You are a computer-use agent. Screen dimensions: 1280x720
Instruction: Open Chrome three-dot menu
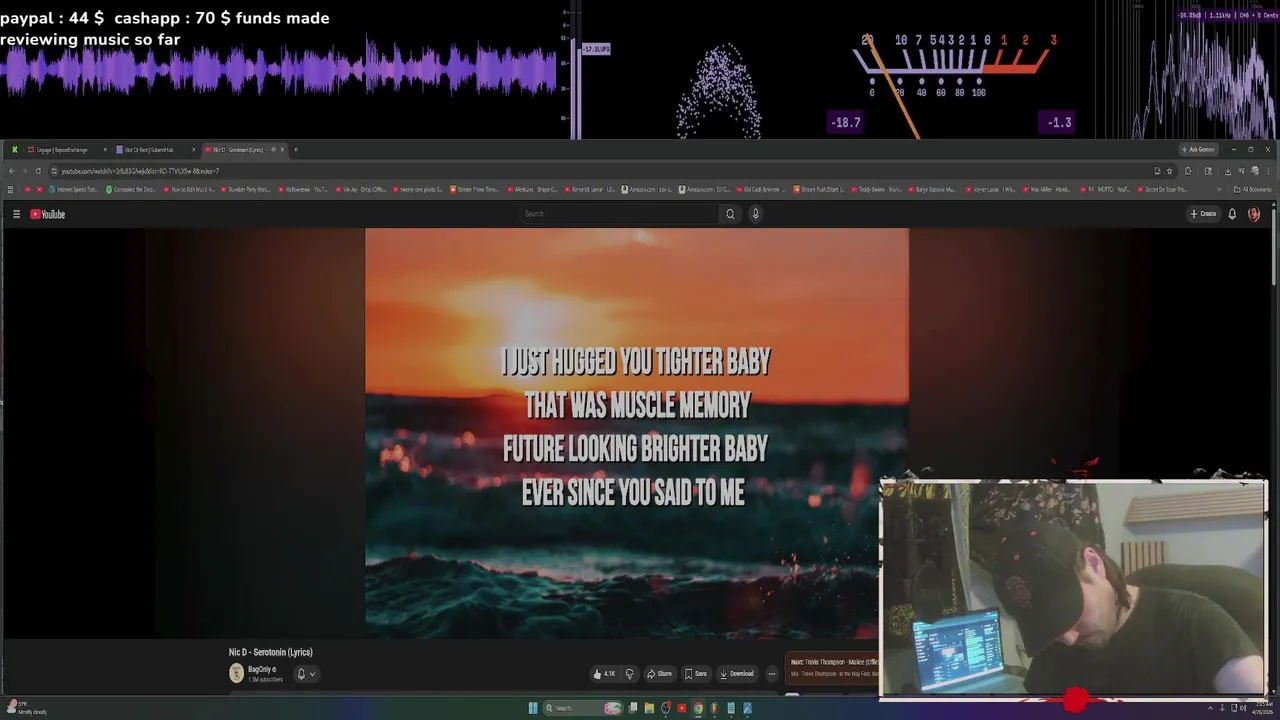(x=1269, y=171)
